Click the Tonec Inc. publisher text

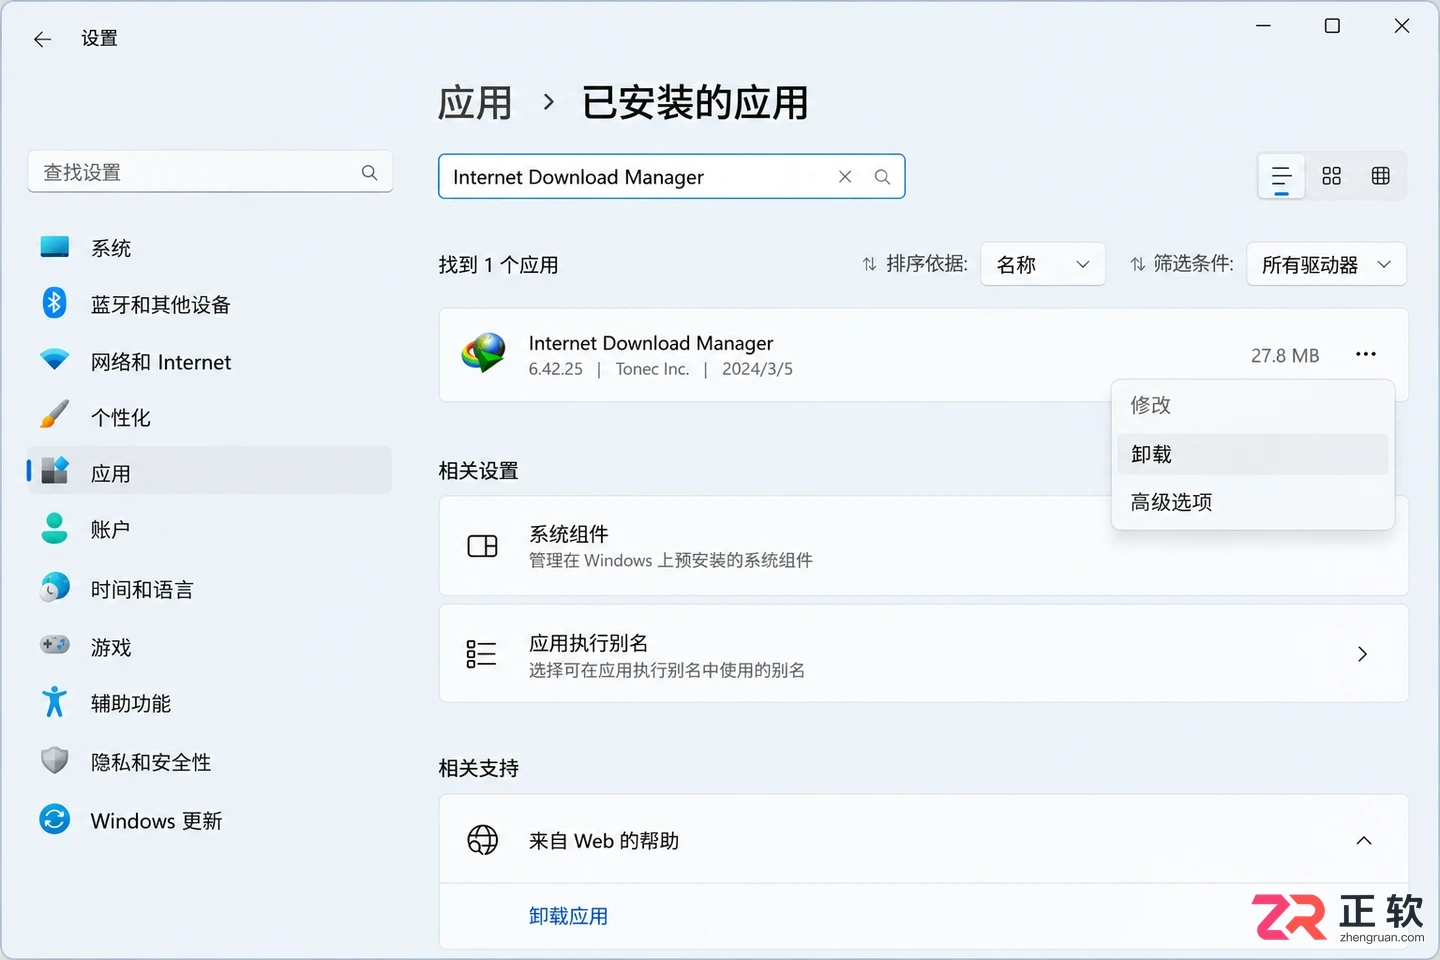tap(652, 369)
